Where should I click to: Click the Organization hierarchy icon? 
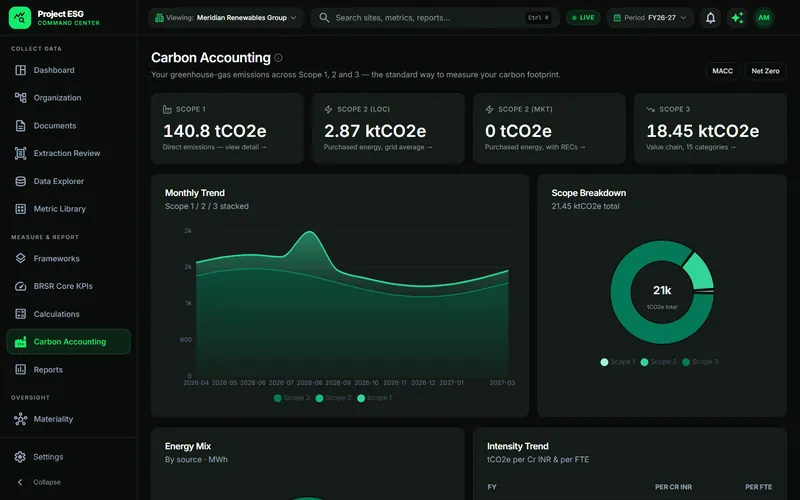20,97
